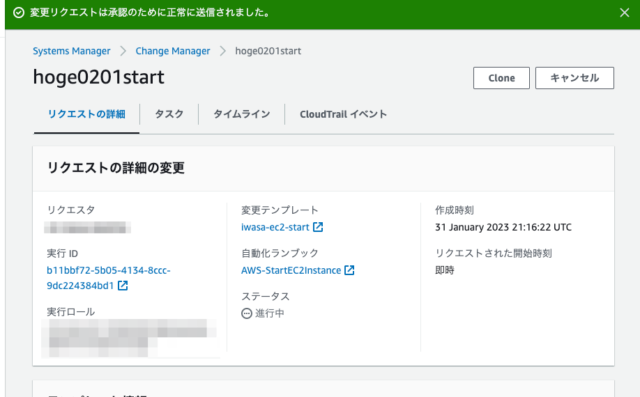Open external link icon after execution ID
The height and width of the screenshot is (397, 640).
tap(123, 286)
